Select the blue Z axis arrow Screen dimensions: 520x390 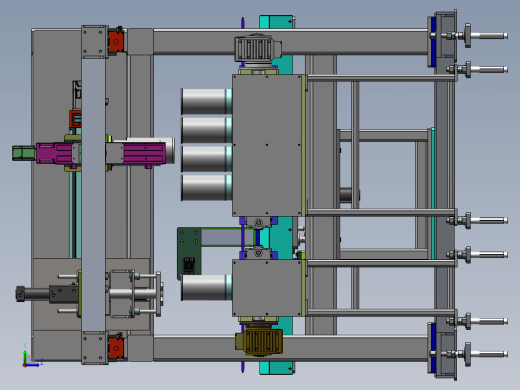(x=34, y=365)
